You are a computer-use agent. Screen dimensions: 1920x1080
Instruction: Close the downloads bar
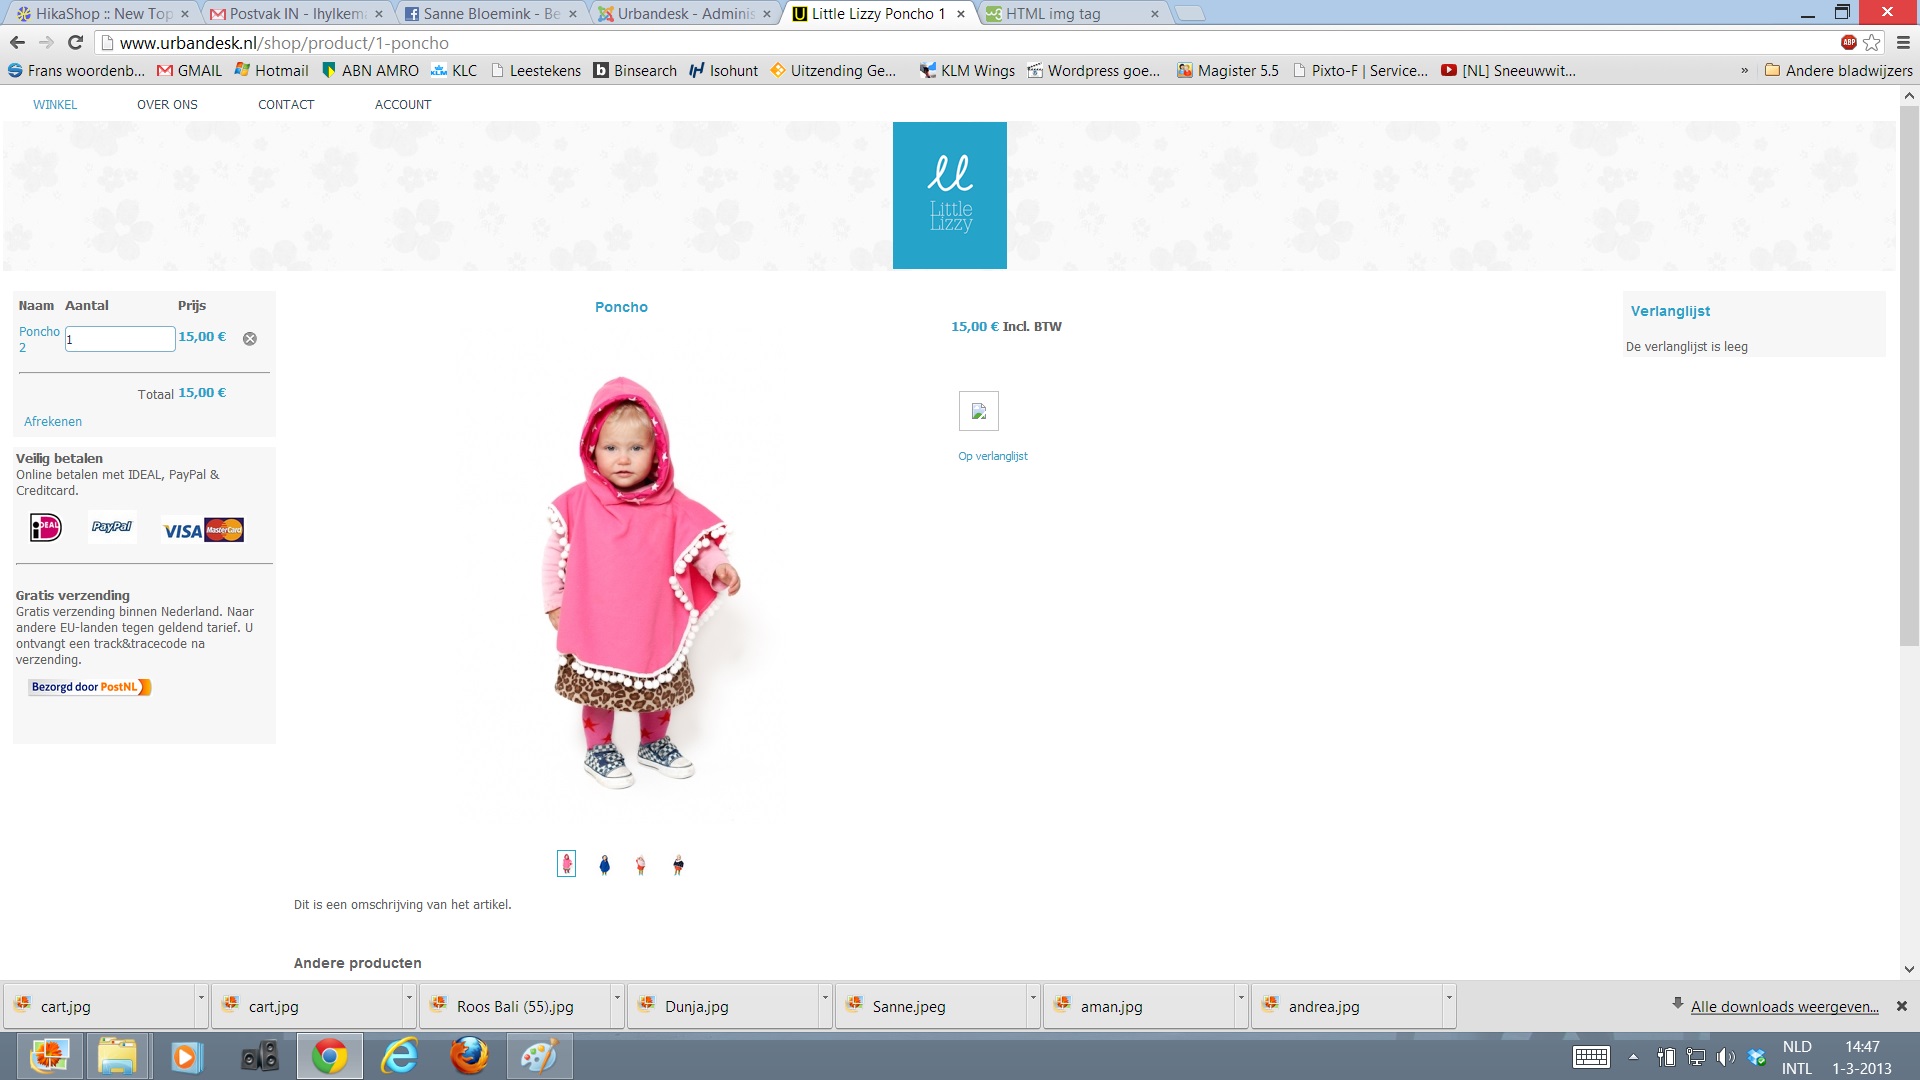tap(1902, 1006)
